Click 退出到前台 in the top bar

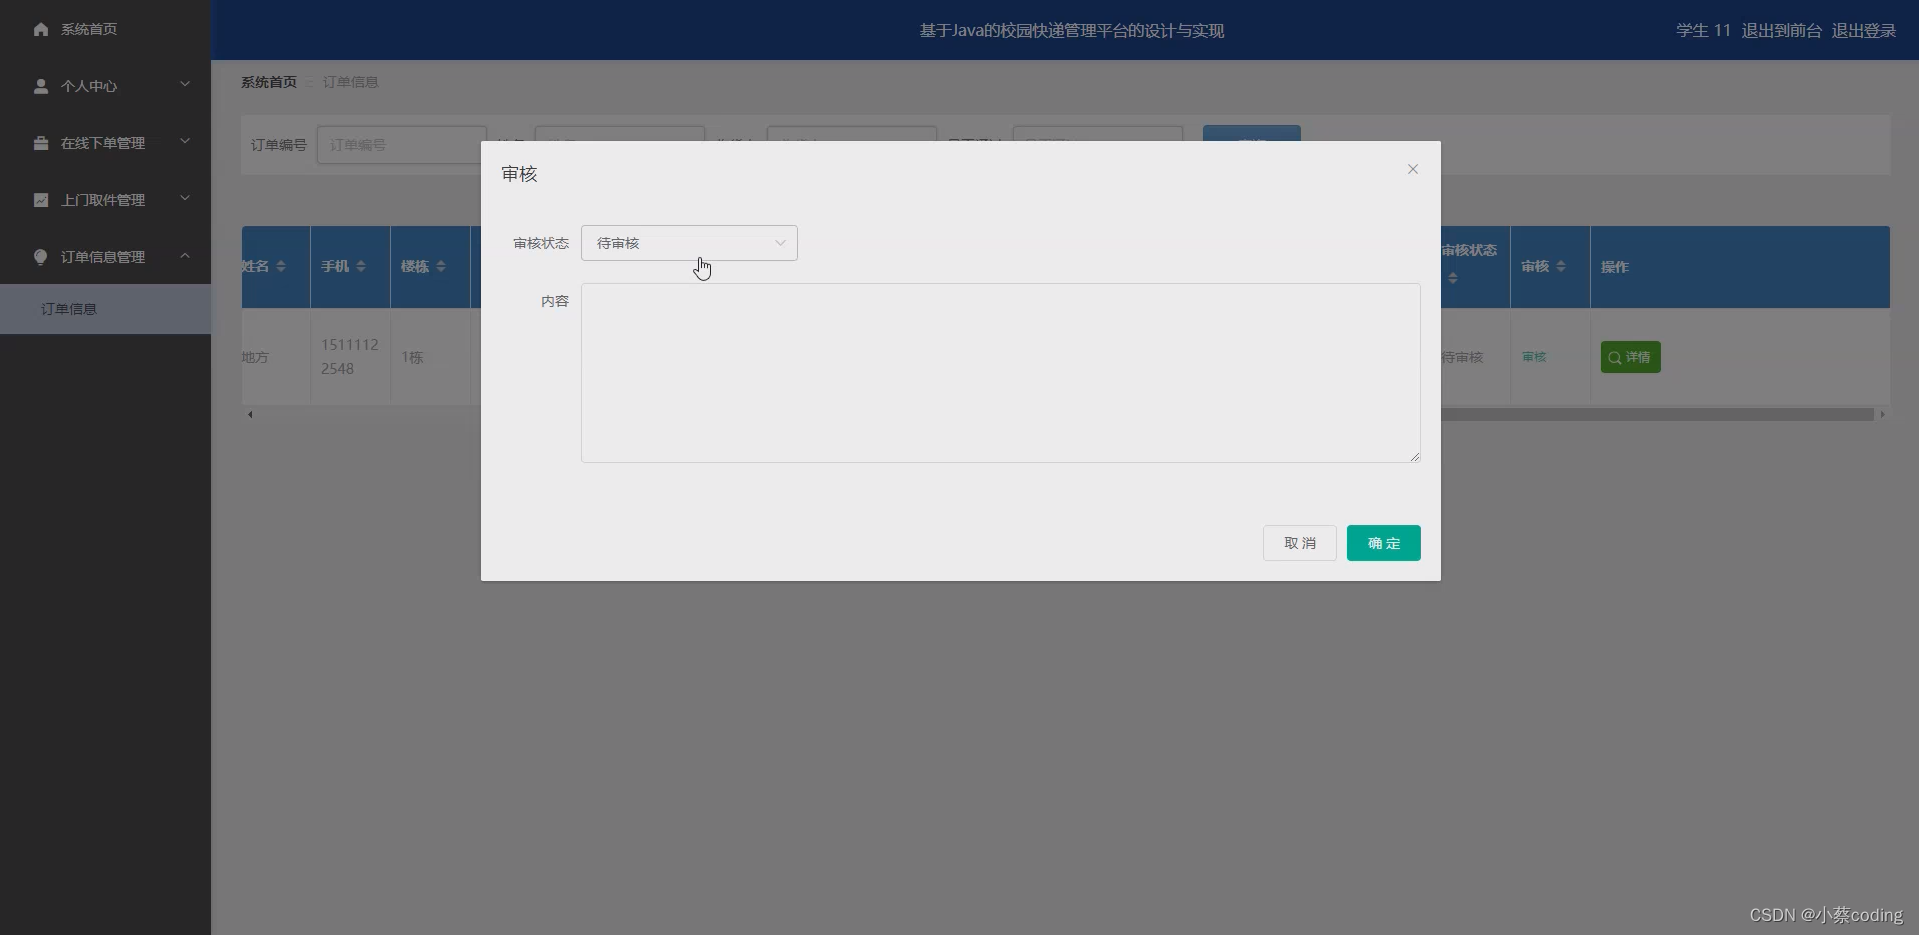coord(1781,30)
